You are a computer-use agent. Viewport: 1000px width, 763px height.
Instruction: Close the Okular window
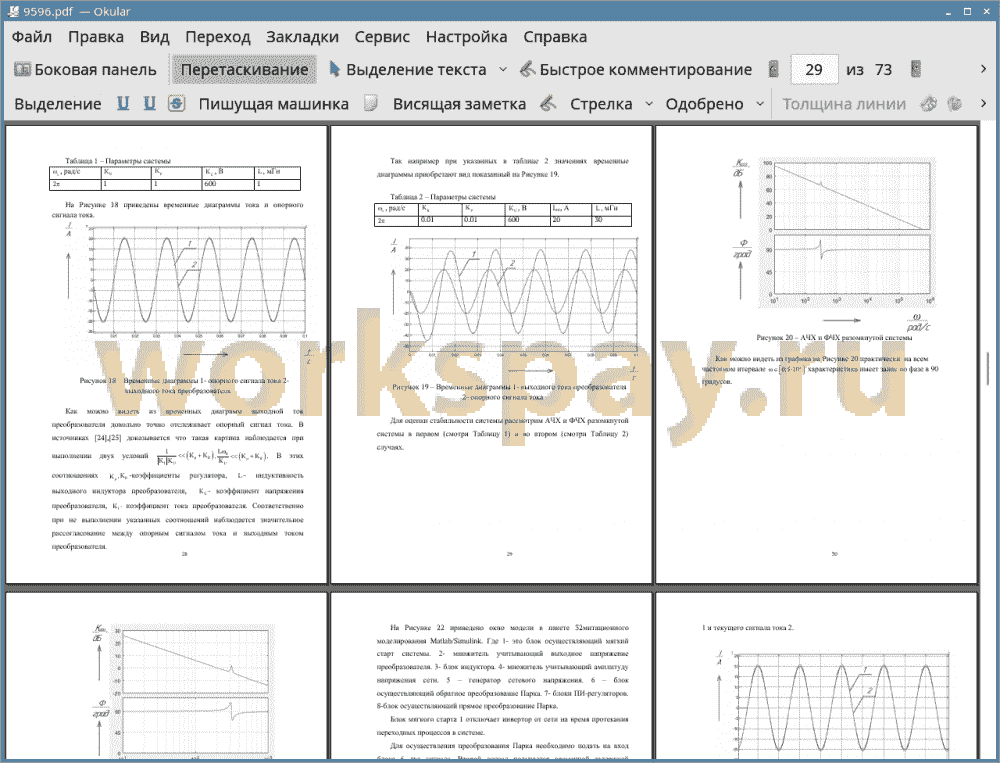pos(987,11)
